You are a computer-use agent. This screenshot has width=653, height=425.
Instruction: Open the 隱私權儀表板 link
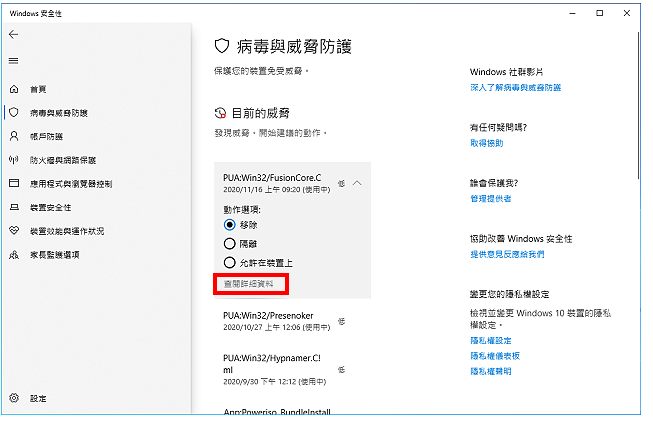pos(495,356)
